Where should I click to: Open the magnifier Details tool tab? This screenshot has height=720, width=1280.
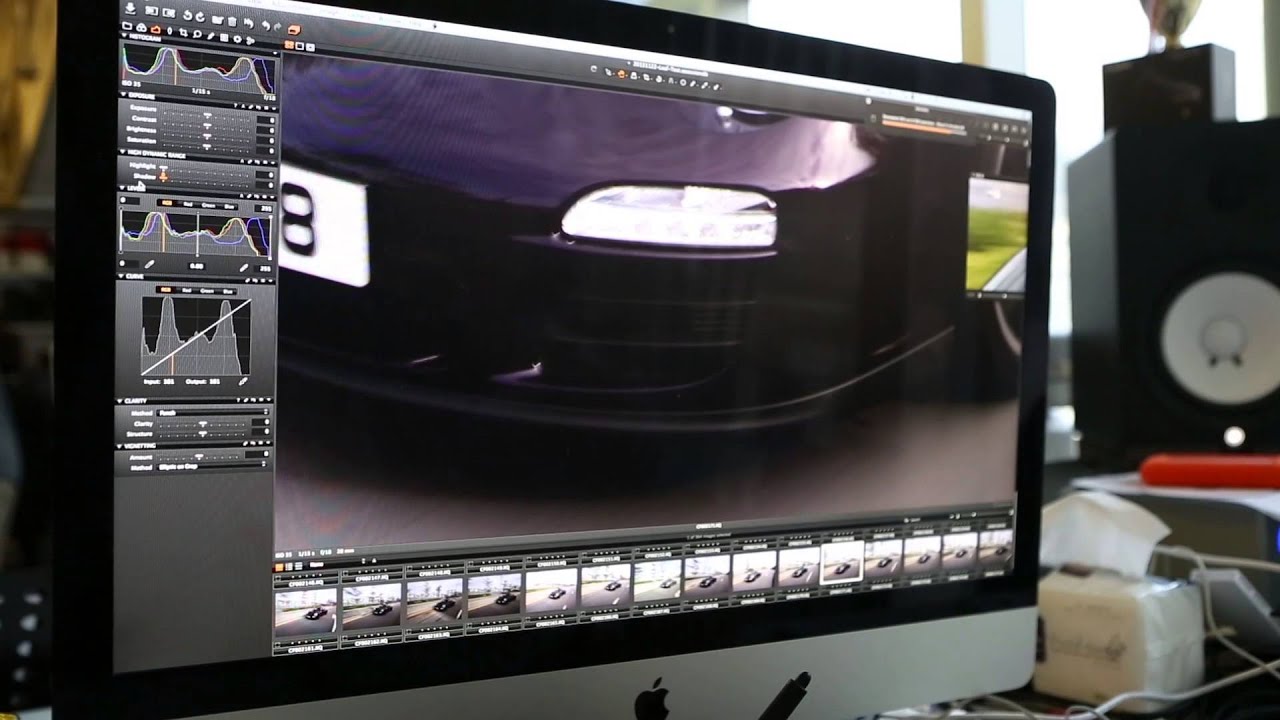(x=197, y=34)
